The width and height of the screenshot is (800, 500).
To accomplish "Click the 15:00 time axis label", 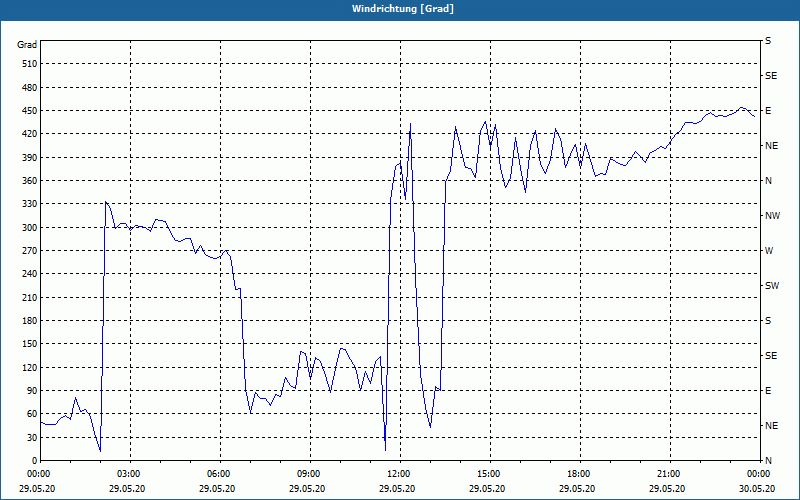I will [490, 474].
